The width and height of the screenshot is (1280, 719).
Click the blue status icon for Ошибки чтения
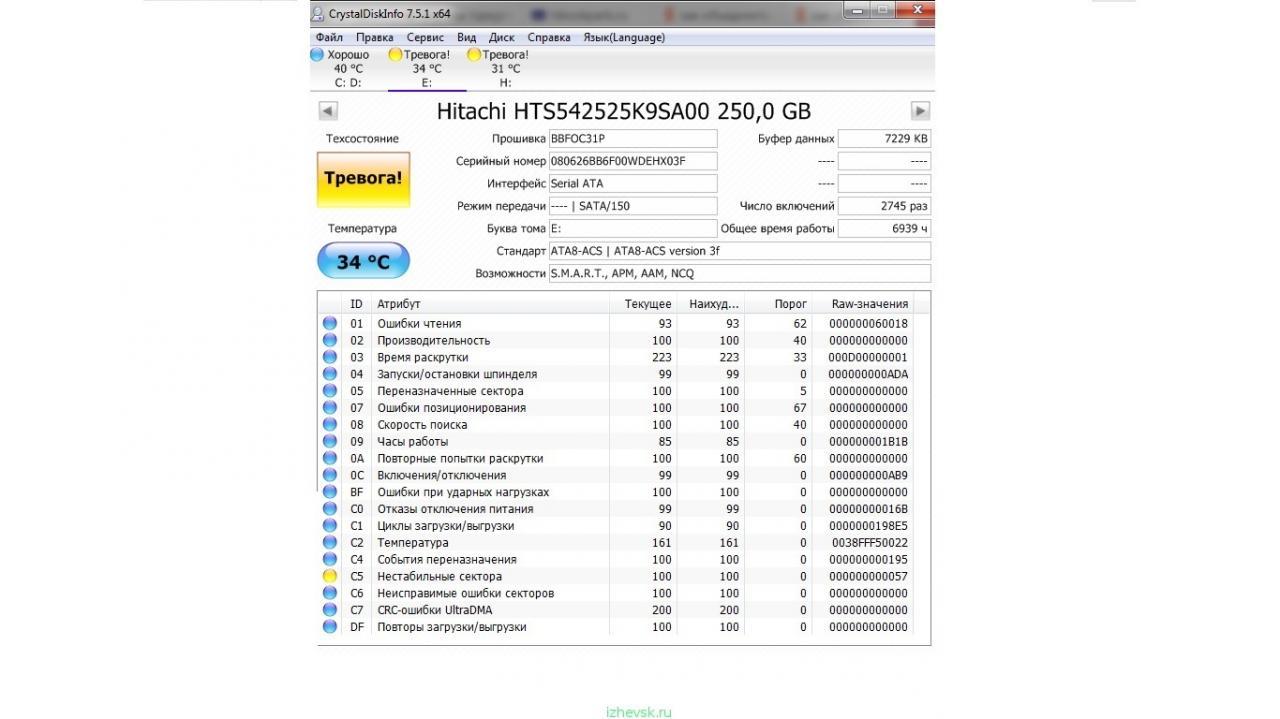[329, 323]
